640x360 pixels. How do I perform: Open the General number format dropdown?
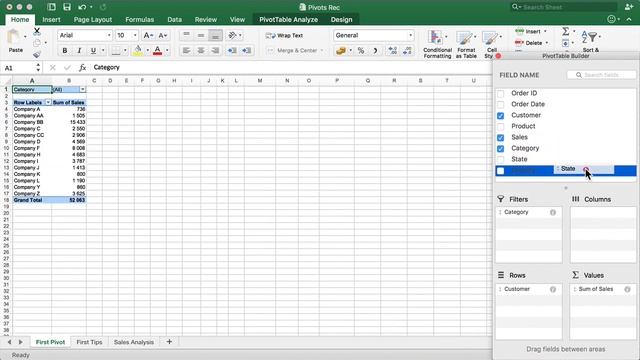(410, 36)
